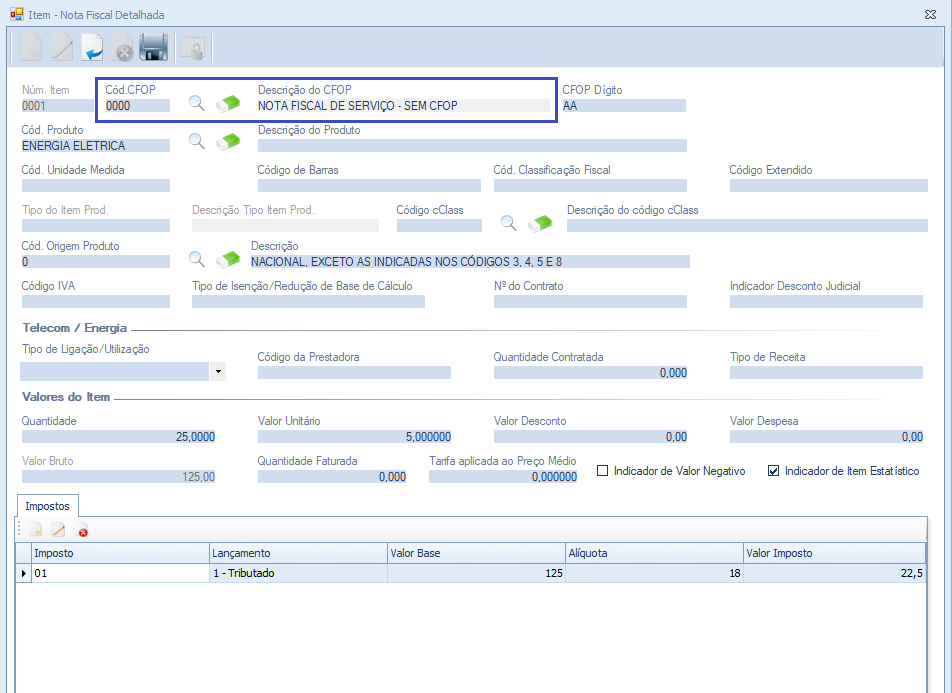
Task: Edit the selected tax entry in Impostos
Action: (59, 531)
